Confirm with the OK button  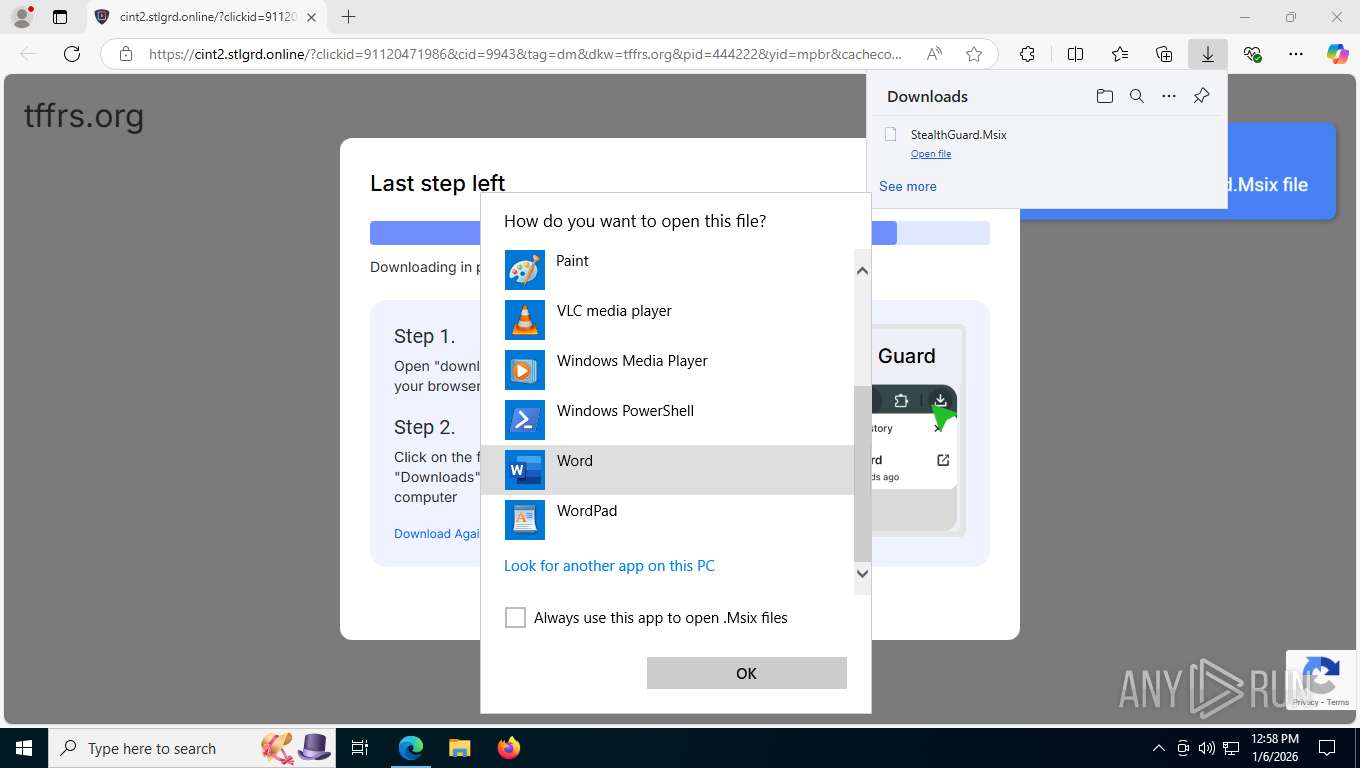click(x=746, y=673)
